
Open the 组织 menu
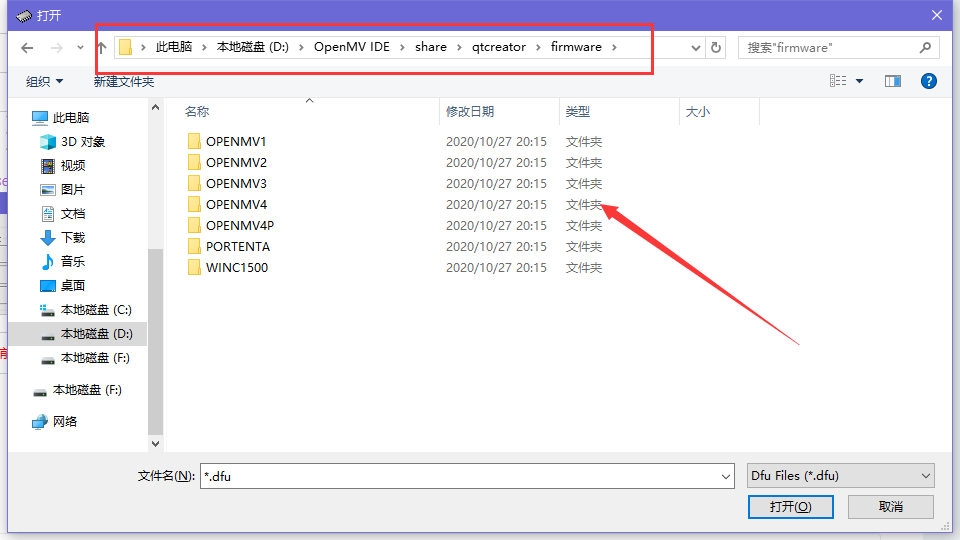pyautogui.click(x=44, y=81)
